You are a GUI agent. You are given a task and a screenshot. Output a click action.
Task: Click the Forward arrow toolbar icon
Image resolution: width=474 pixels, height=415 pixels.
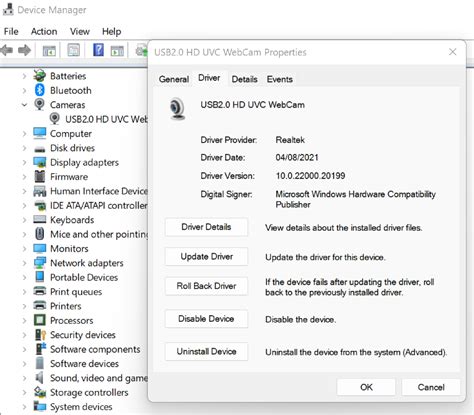point(24,51)
